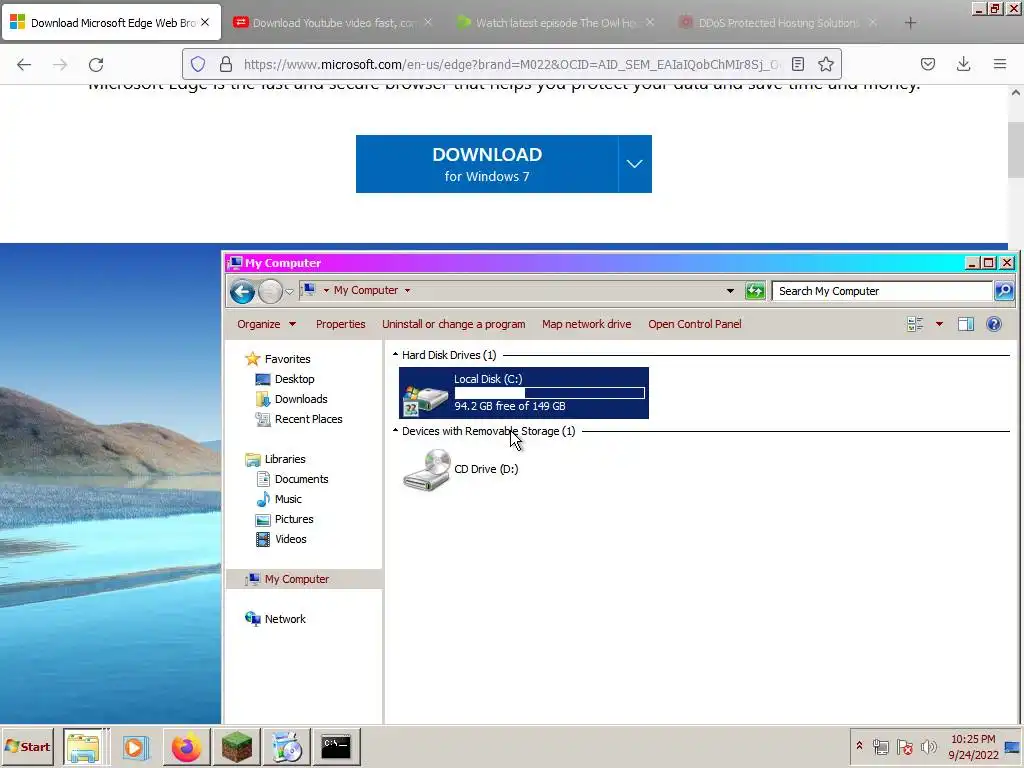Open Explorer help question mark icon
Viewport: 1024px width, 768px height.
(993, 324)
